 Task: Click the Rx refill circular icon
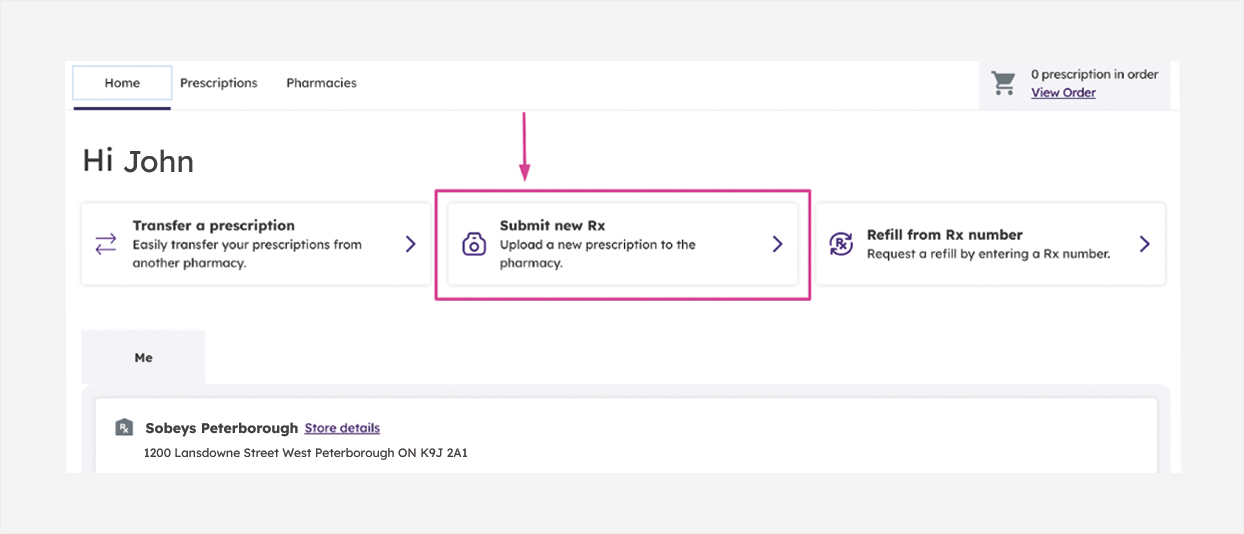tap(841, 244)
